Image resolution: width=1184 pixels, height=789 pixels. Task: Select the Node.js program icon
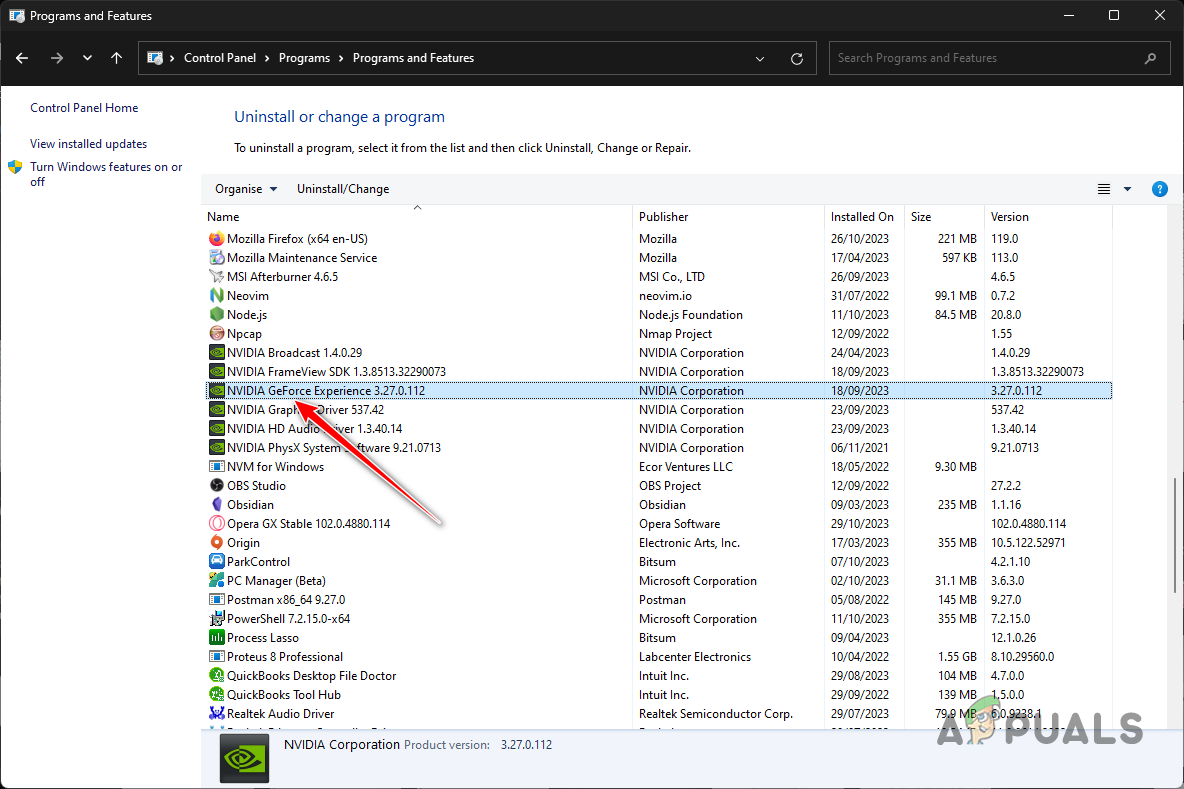[217, 314]
